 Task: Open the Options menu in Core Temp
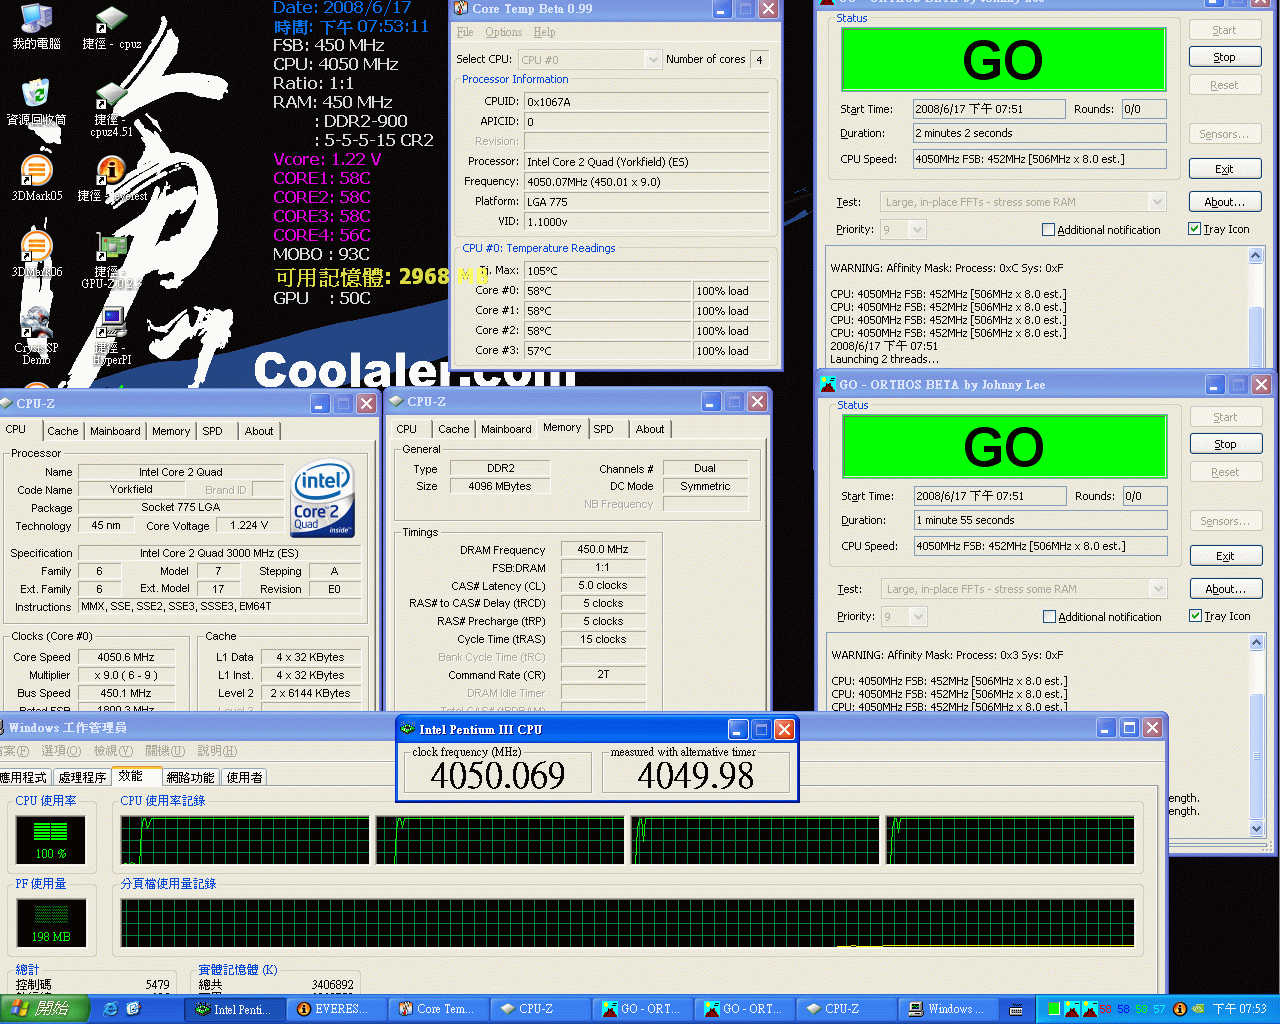click(503, 32)
